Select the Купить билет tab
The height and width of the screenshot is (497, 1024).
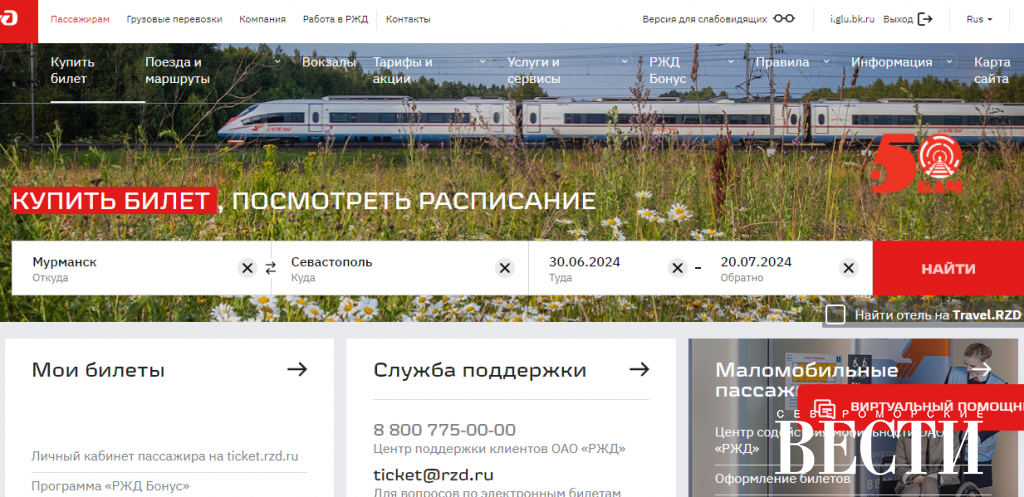[72, 71]
